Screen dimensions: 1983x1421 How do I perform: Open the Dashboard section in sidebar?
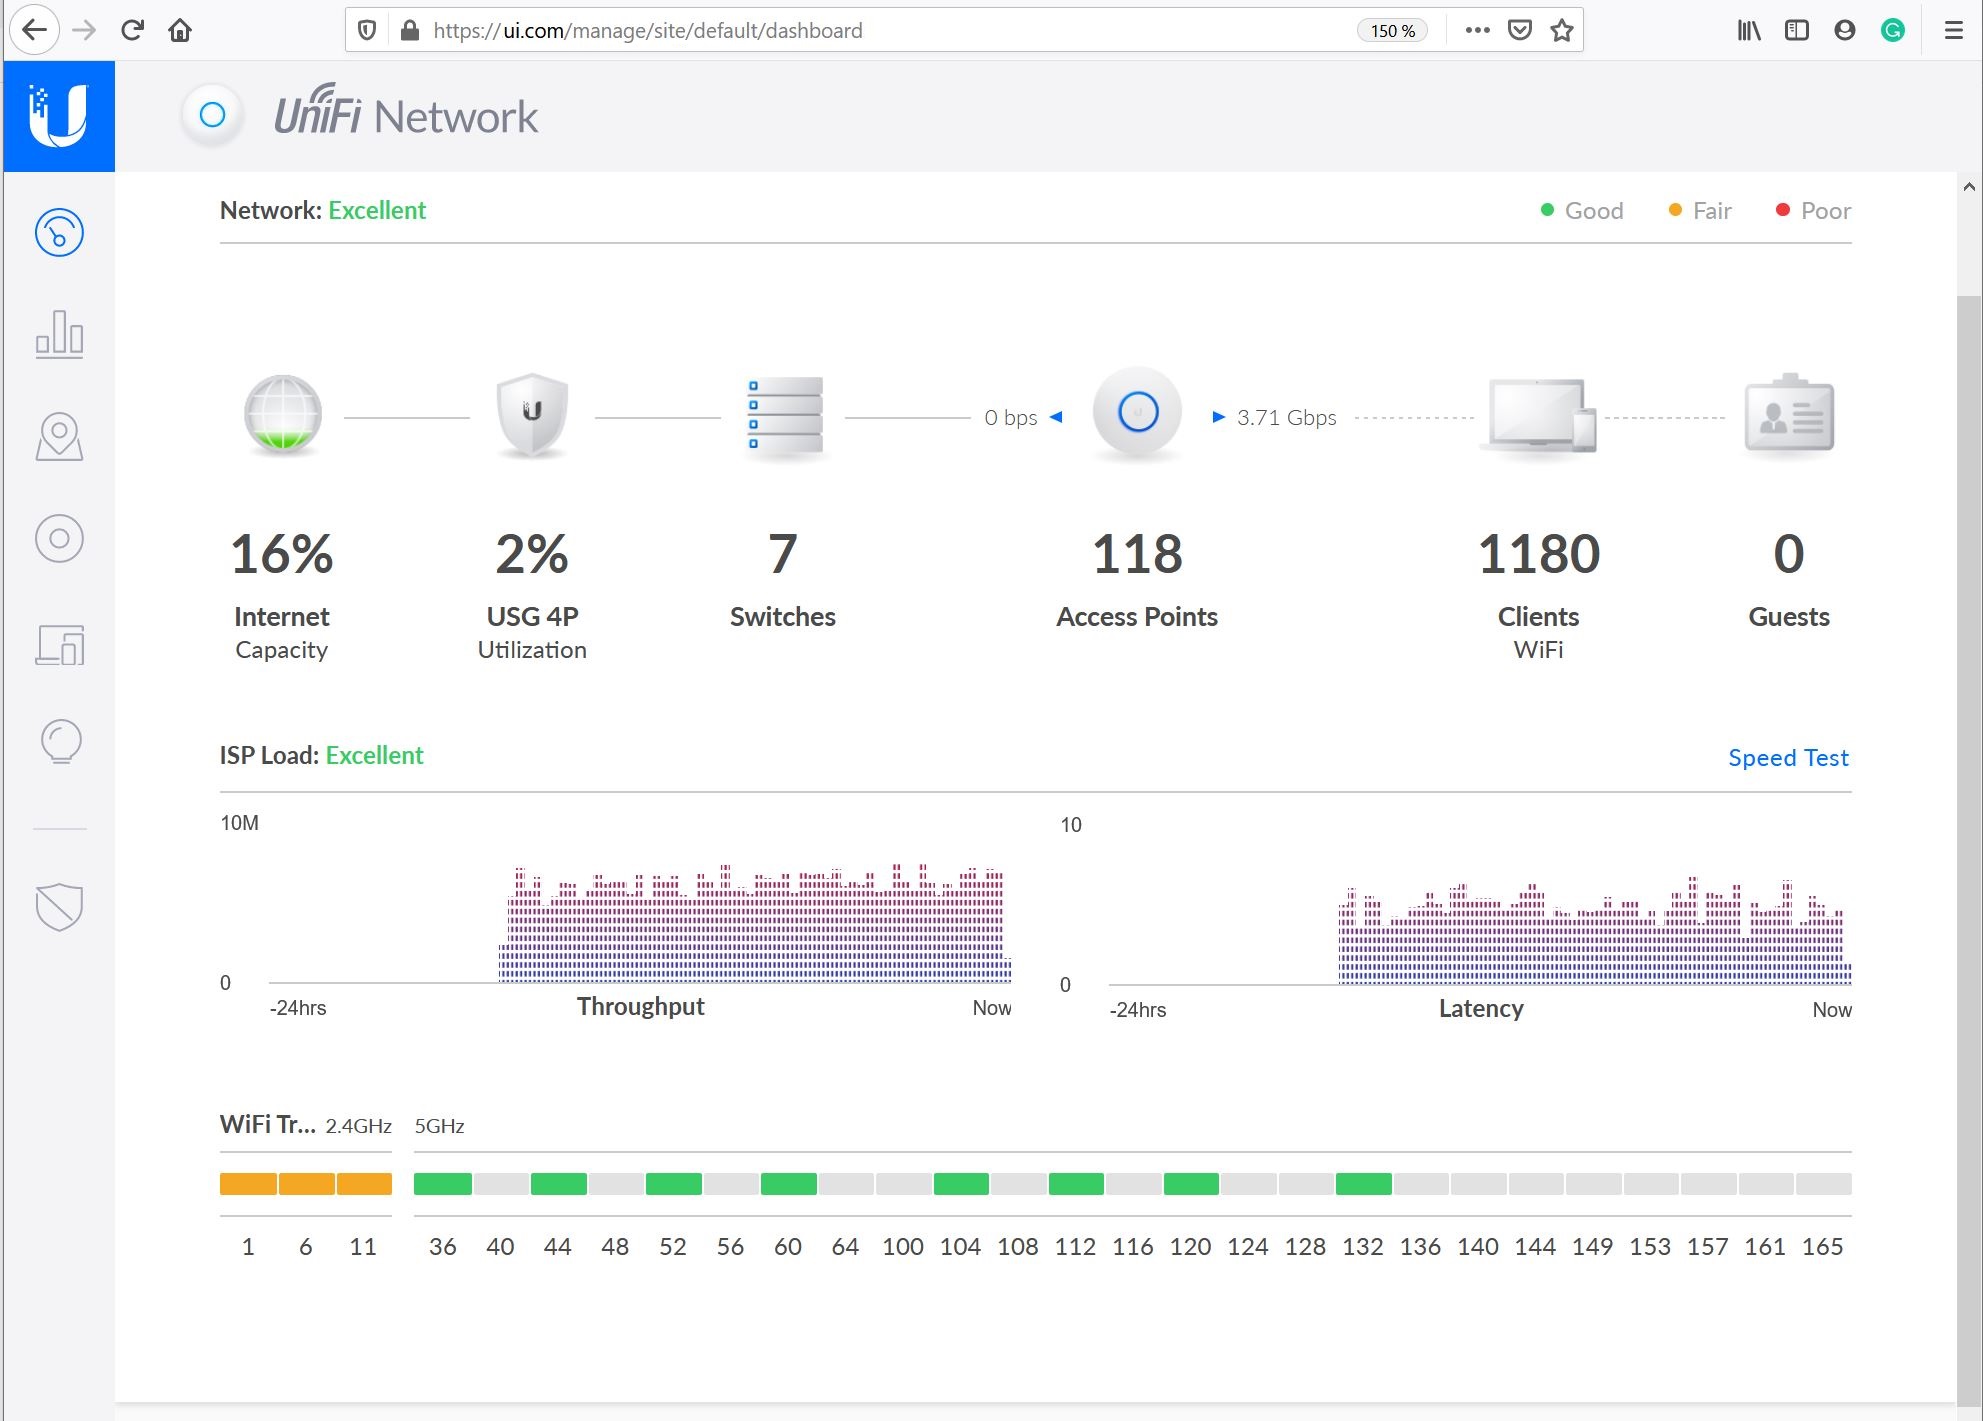tap(59, 233)
